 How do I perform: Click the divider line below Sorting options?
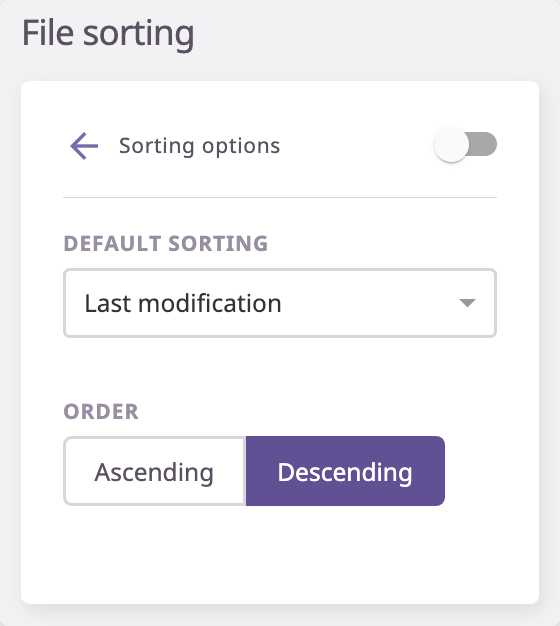tap(280, 197)
